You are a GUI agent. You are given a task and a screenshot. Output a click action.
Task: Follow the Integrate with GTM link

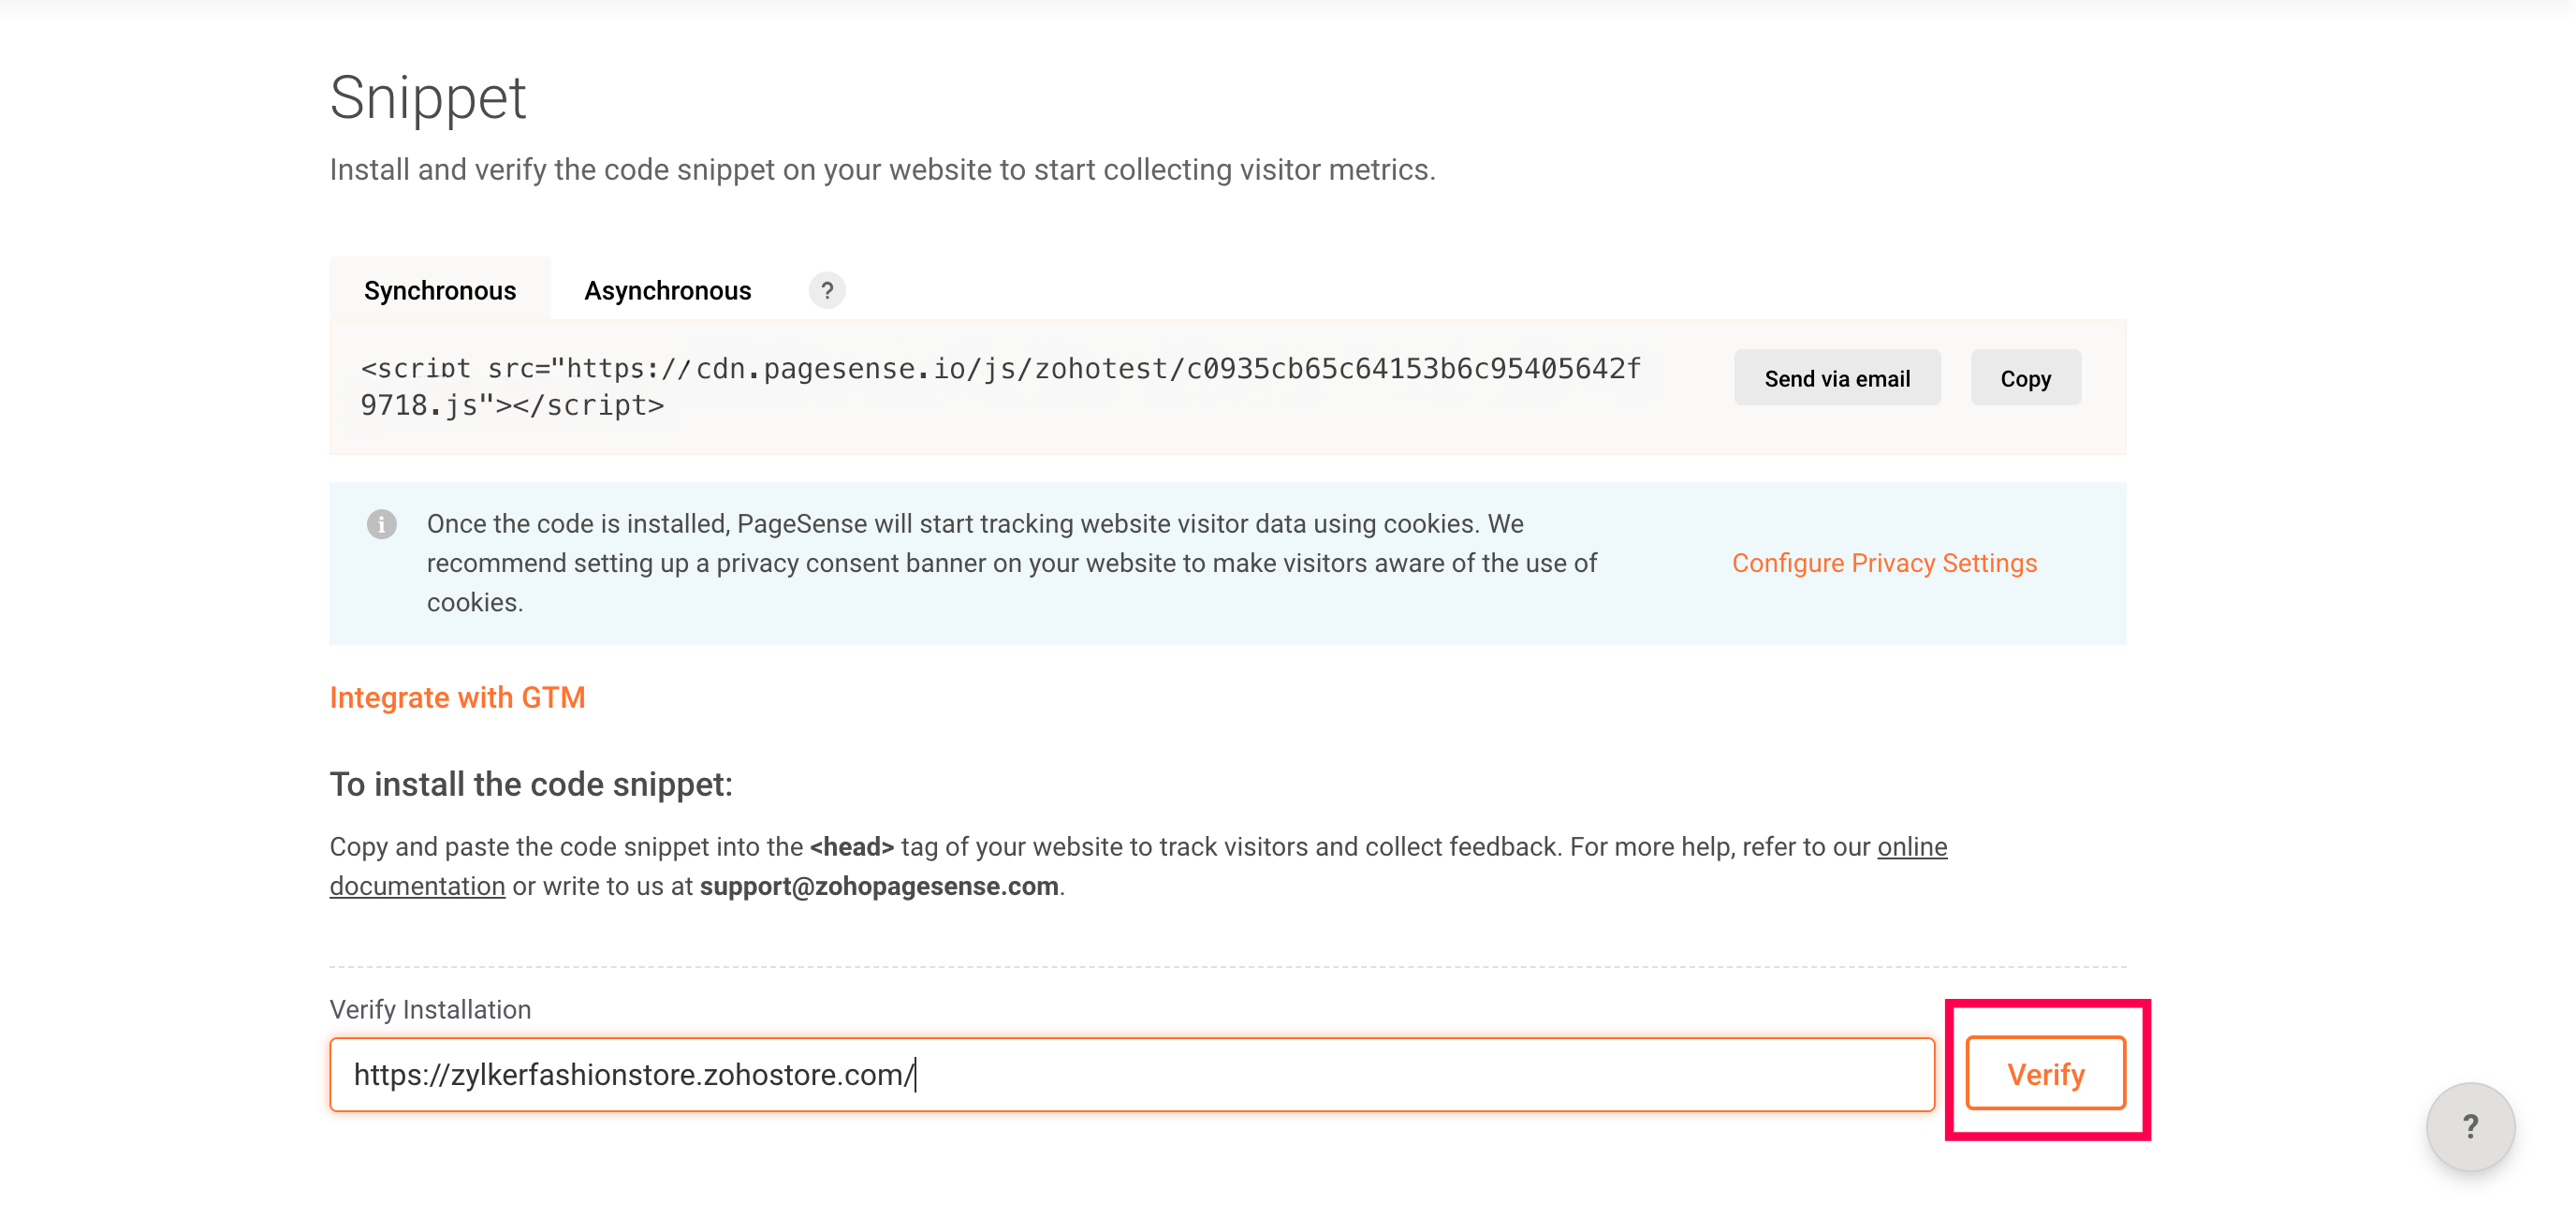457,697
